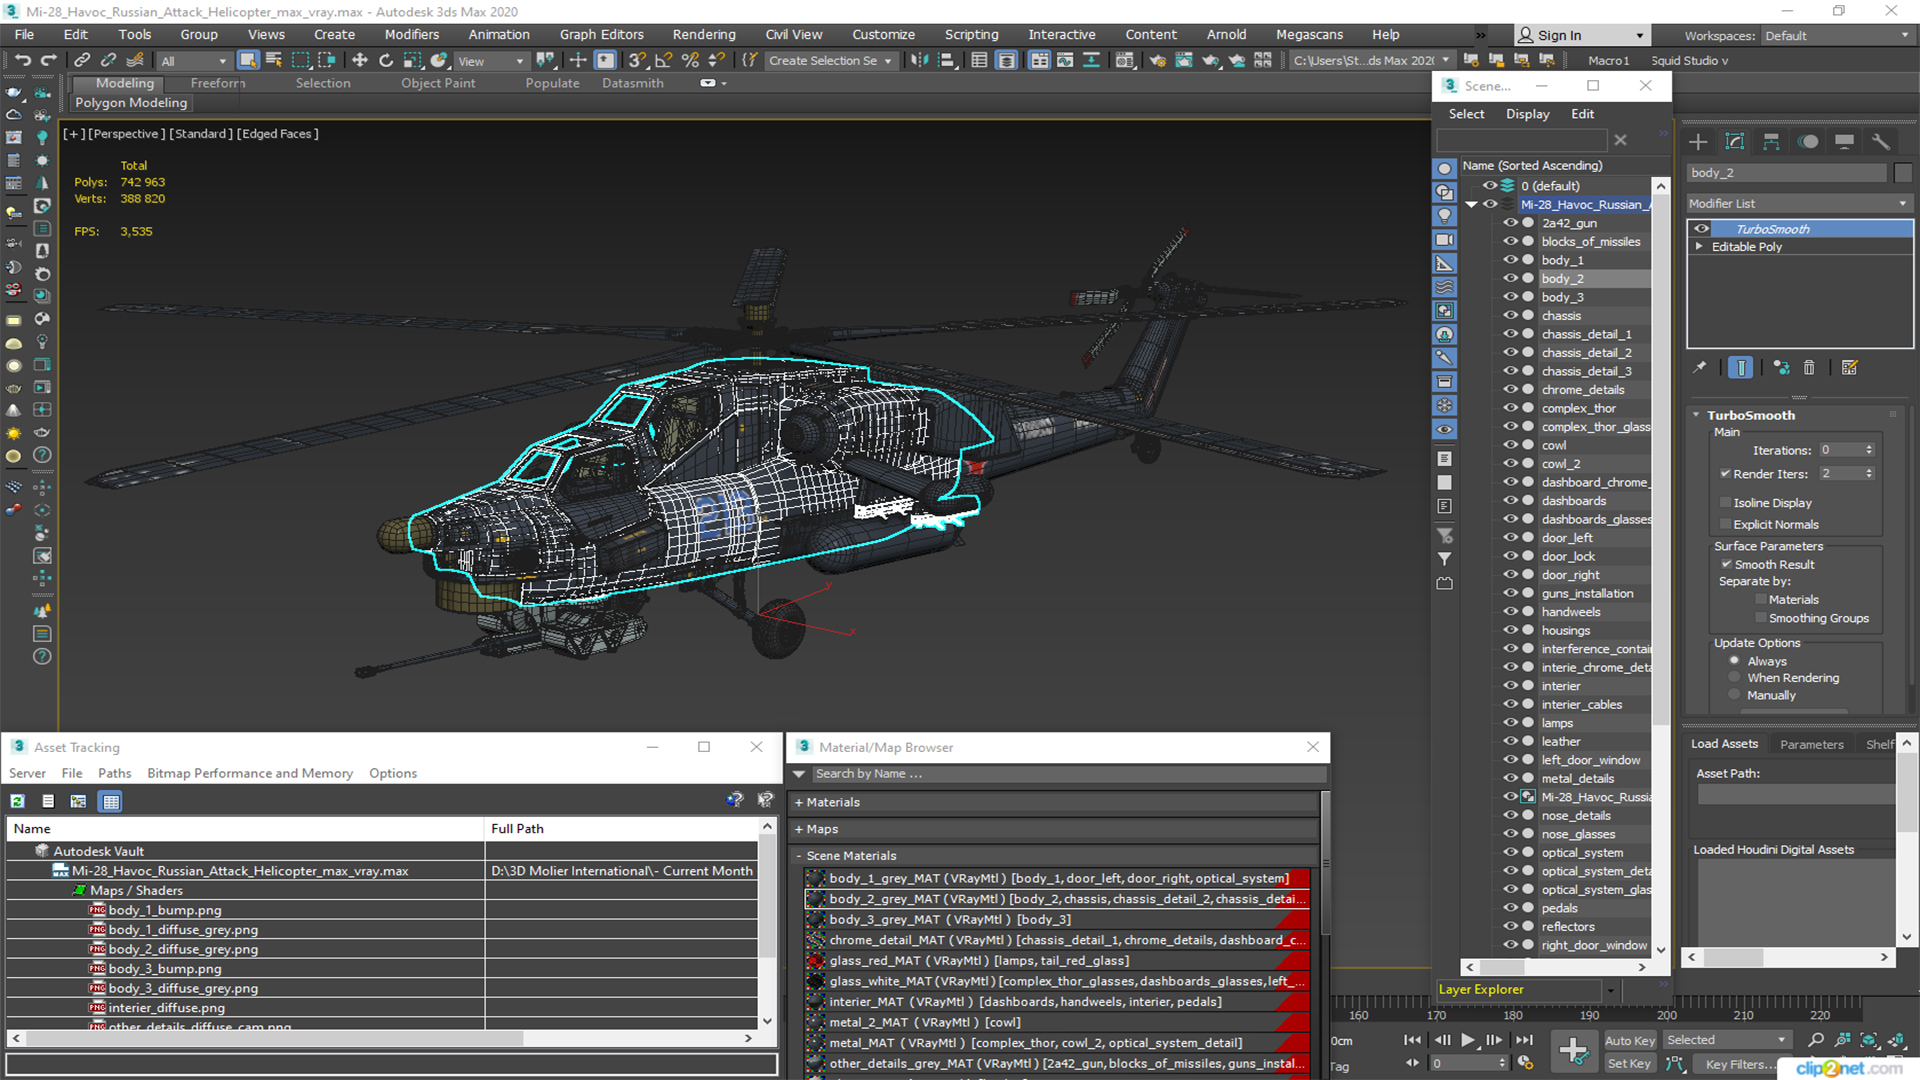1920x1080 pixels.
Task: Click the Pin Stack icon
Action: 1699,368
